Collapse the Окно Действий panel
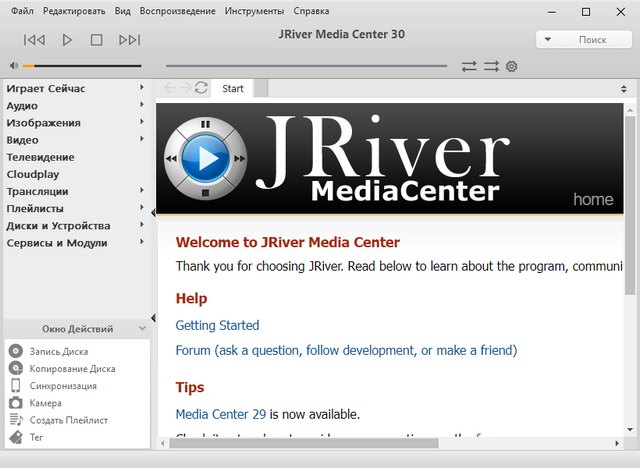 tap(142, 328)
